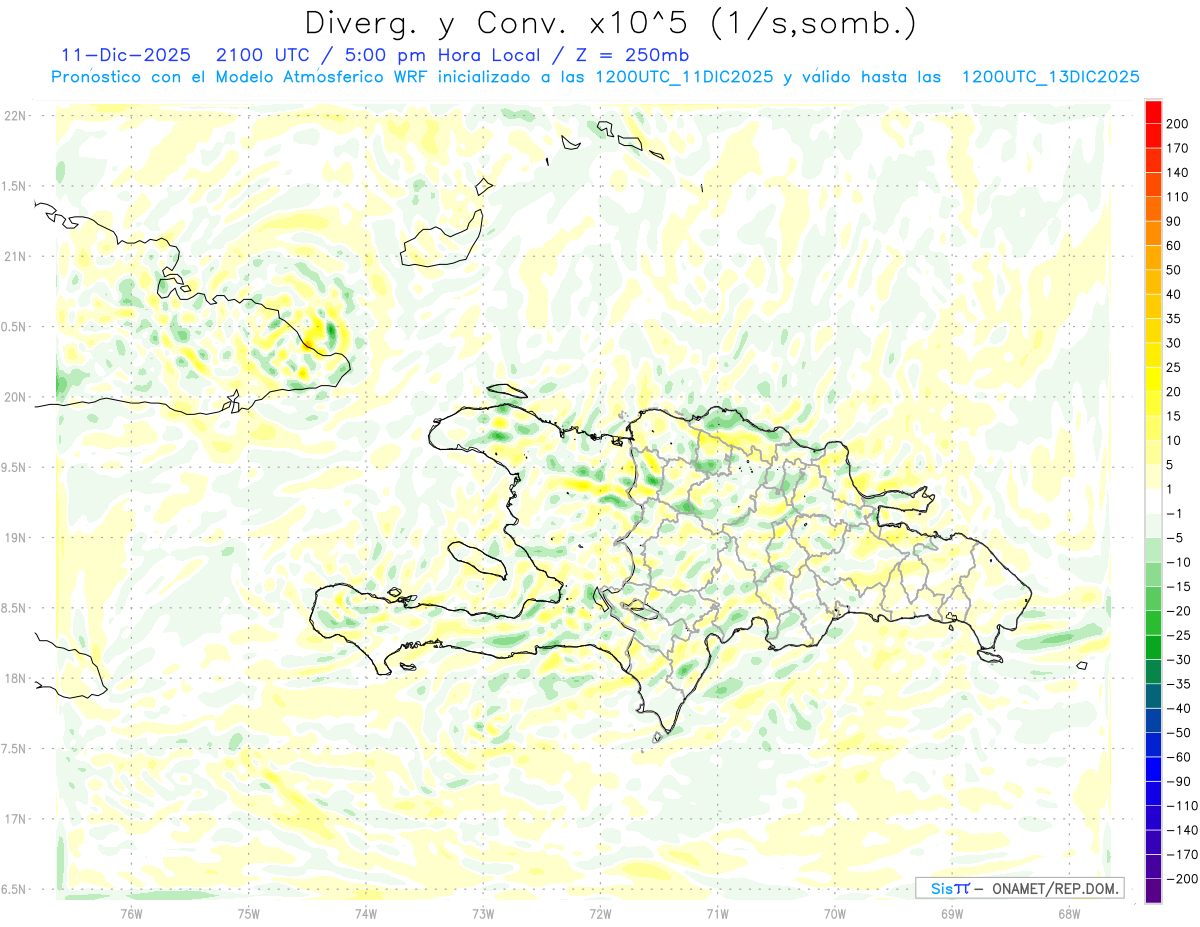Click the '0.5N' latitude axis label
1200x927 pixels.
12,327
